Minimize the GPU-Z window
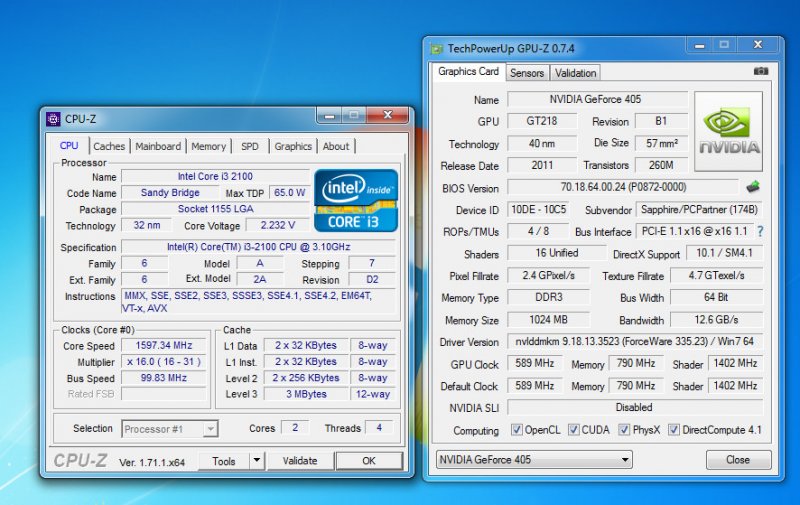800x505 pixels. click(699, 45)
